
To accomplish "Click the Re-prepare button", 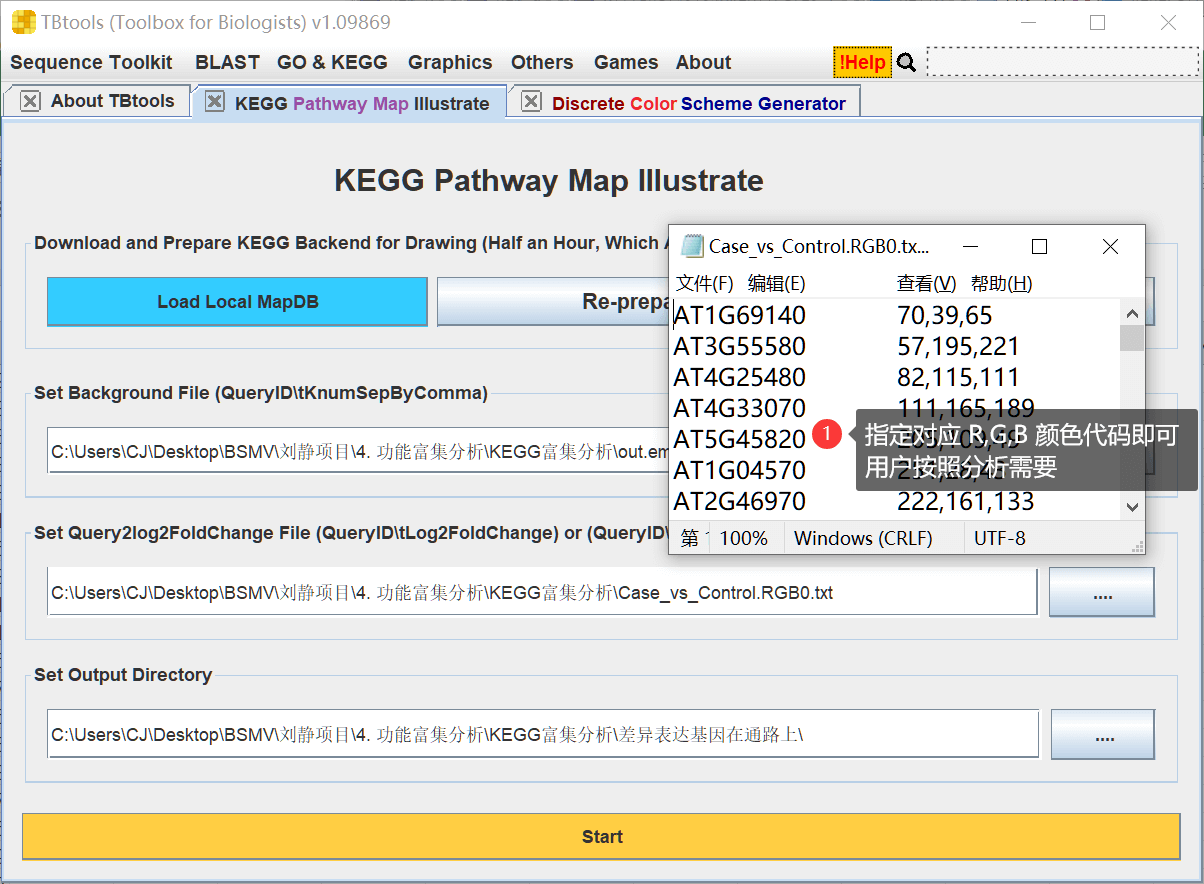I will [x=552, y=301].
